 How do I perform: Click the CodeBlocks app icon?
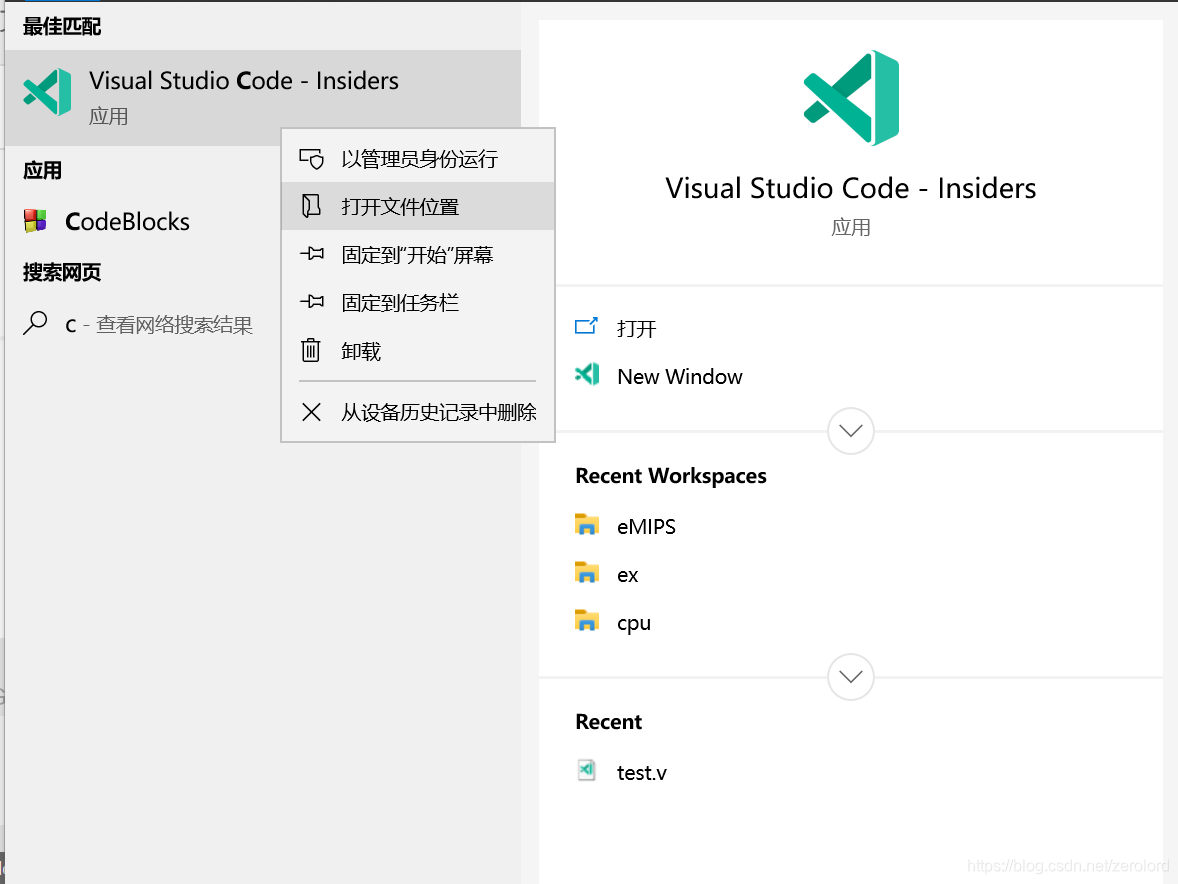[x=36, y=221]
